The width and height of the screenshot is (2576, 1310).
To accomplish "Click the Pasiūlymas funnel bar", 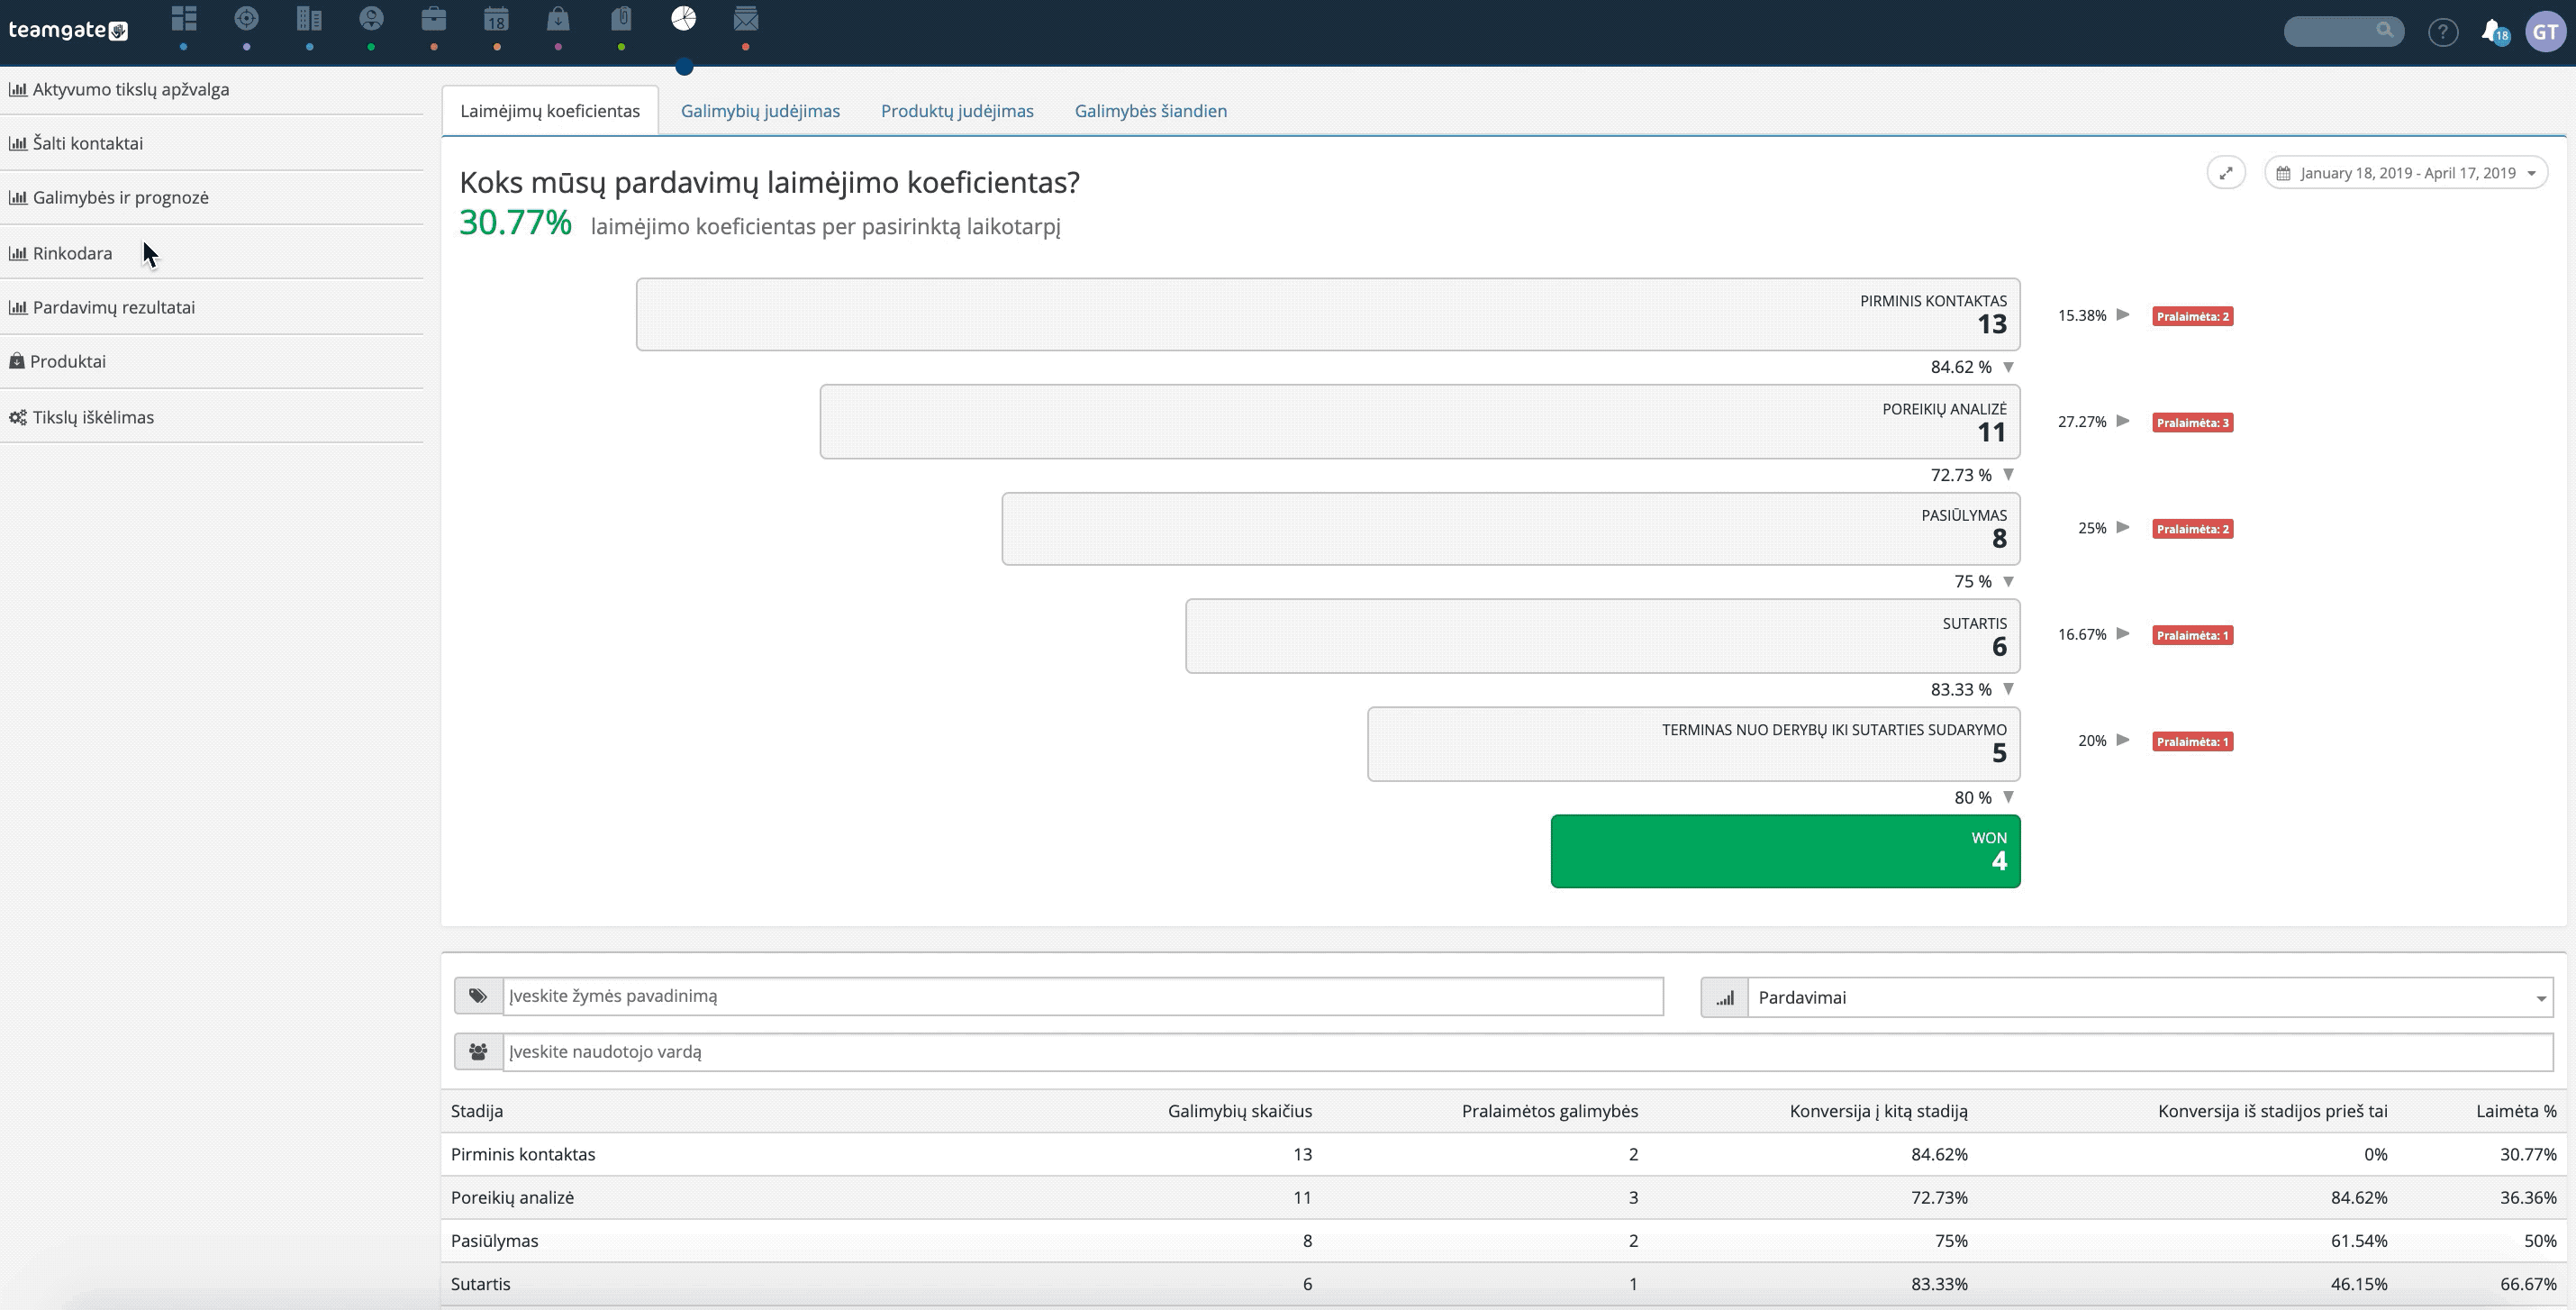I will tap(1511, 529).
